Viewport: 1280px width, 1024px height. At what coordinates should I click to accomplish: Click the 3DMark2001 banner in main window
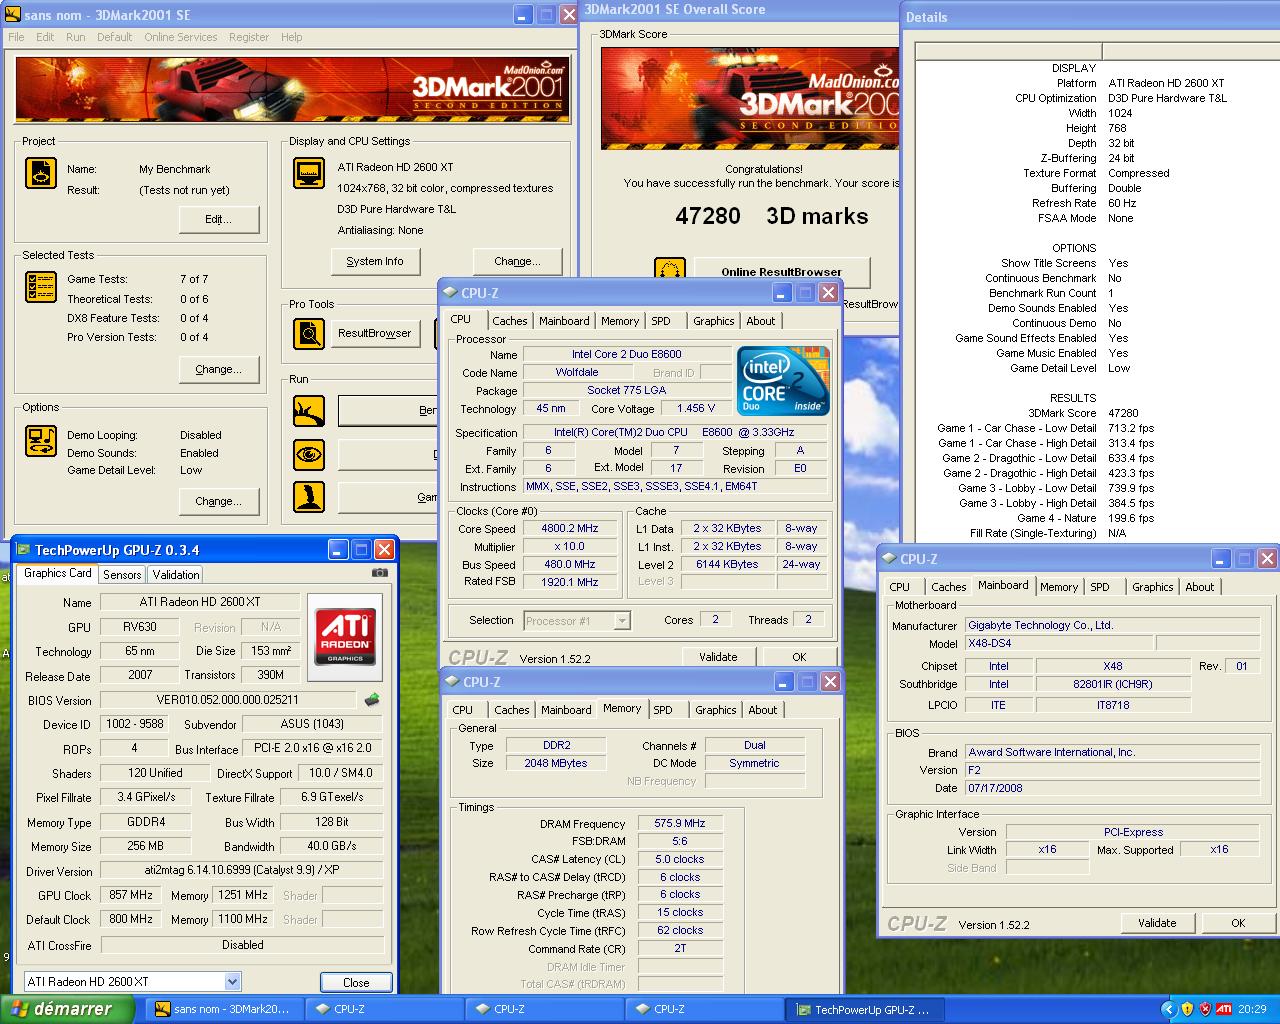292,90
